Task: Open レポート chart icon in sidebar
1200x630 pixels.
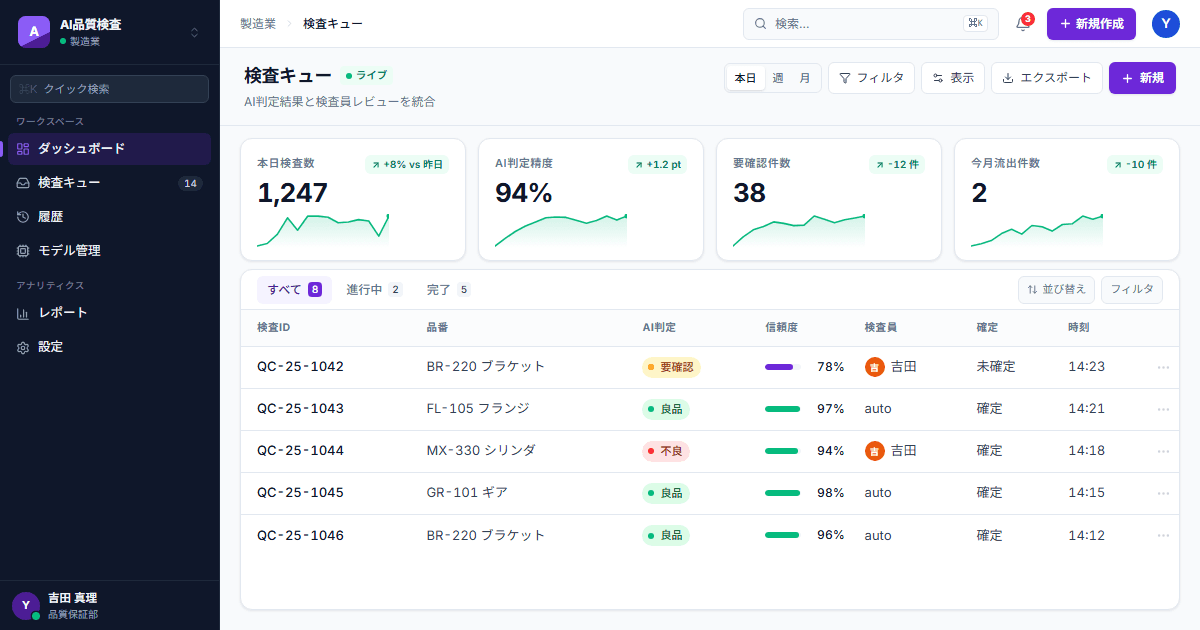Action: coord(23,313)
